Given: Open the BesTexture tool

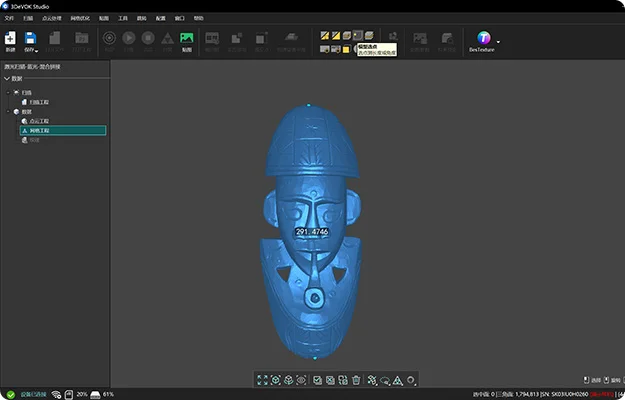Looking at the screenshot, I should (484, 39).
